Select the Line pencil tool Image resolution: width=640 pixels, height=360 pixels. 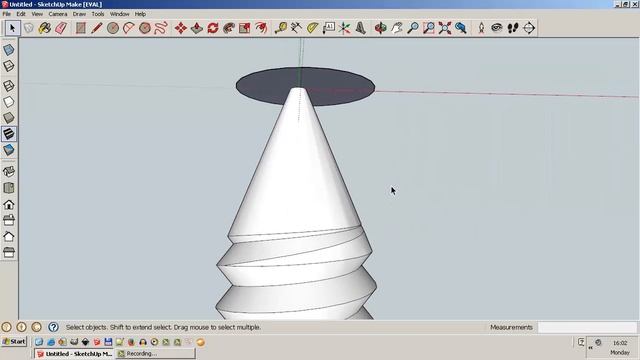click(x=97, y=28)
